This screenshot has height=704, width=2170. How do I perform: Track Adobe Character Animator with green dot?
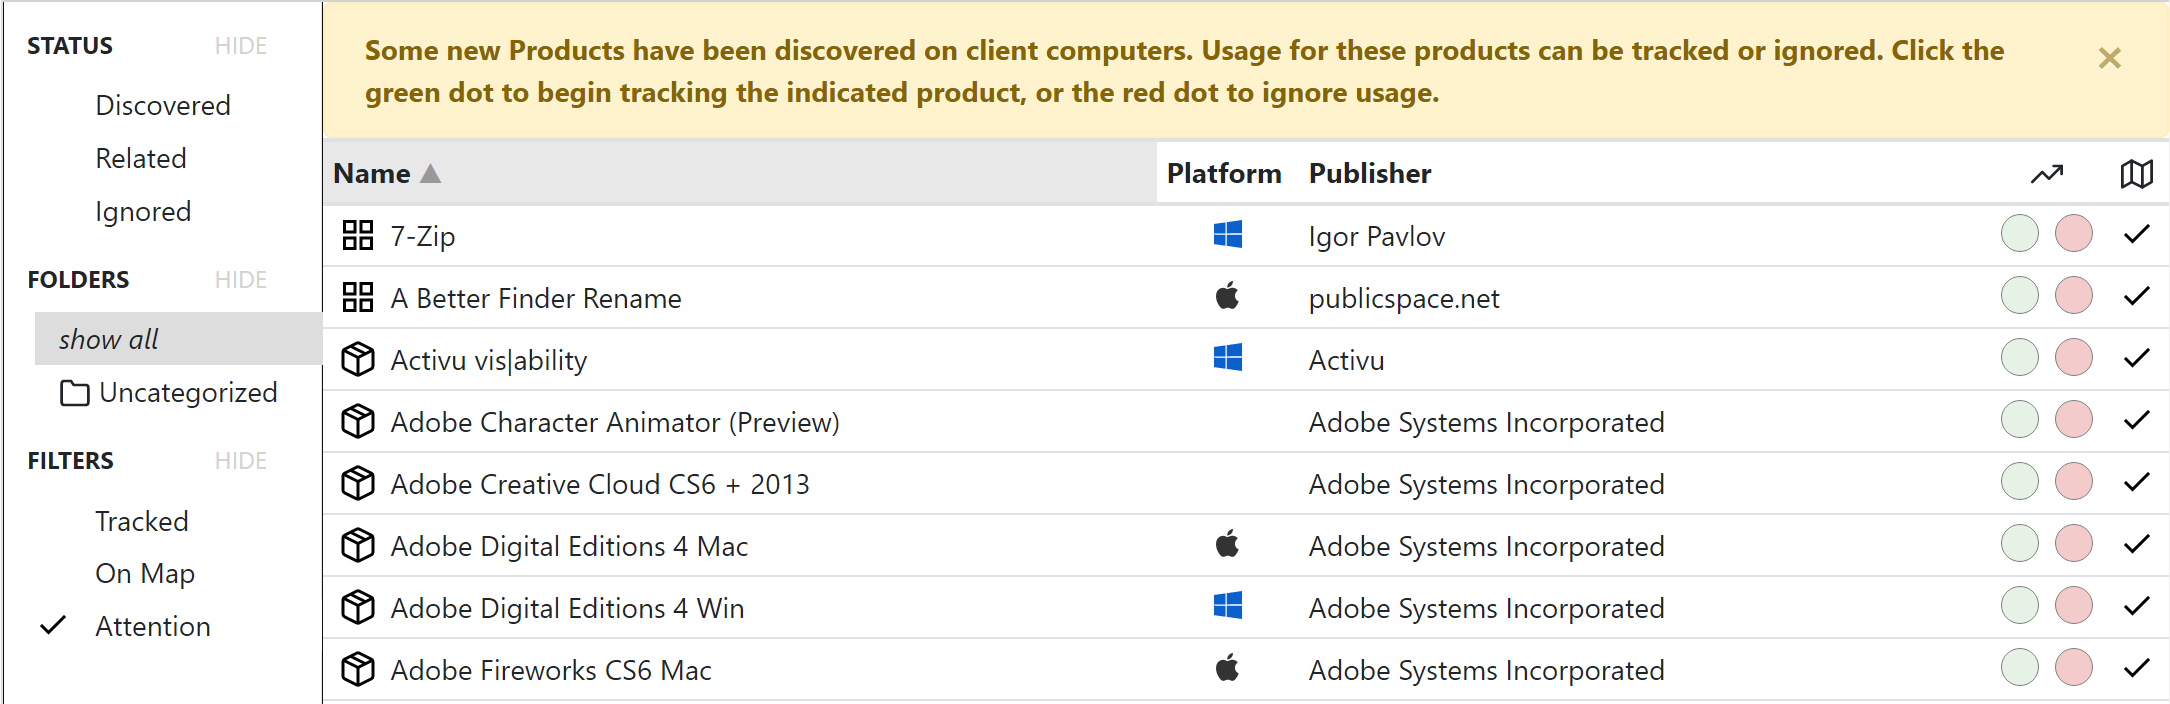click(2020, 420)
